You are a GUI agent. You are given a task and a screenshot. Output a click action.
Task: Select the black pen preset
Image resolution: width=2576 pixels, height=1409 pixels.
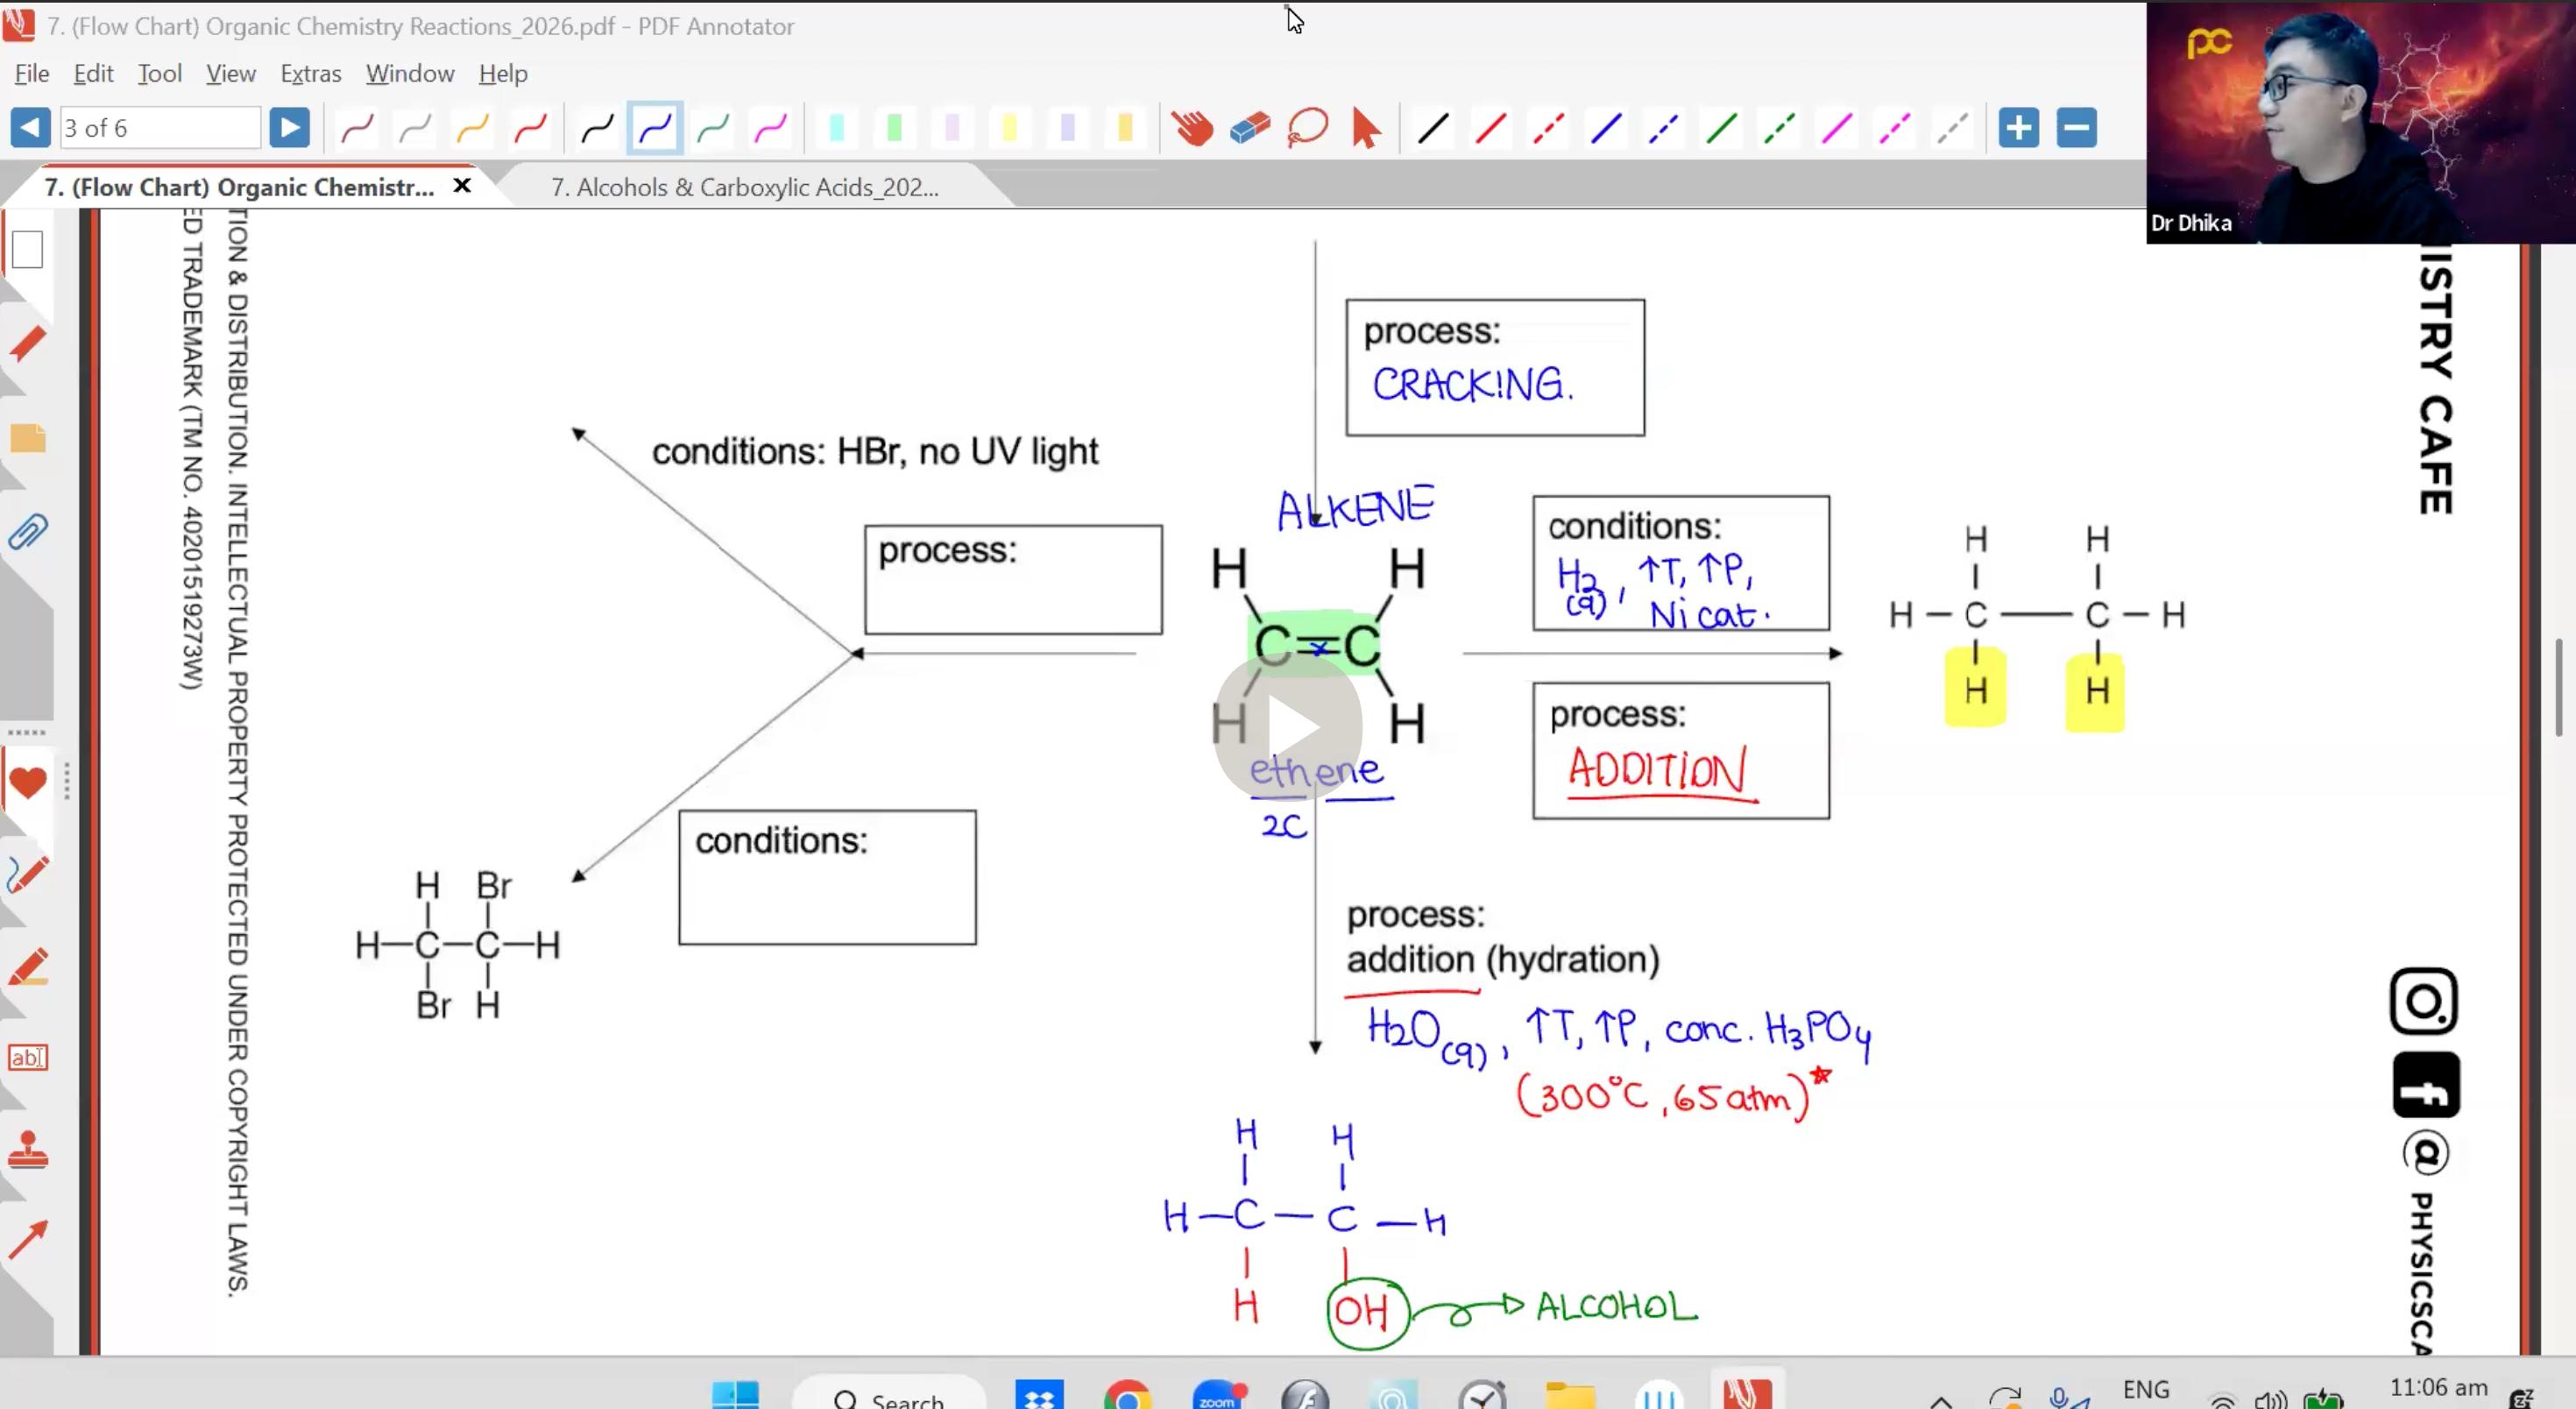(597, 128)
